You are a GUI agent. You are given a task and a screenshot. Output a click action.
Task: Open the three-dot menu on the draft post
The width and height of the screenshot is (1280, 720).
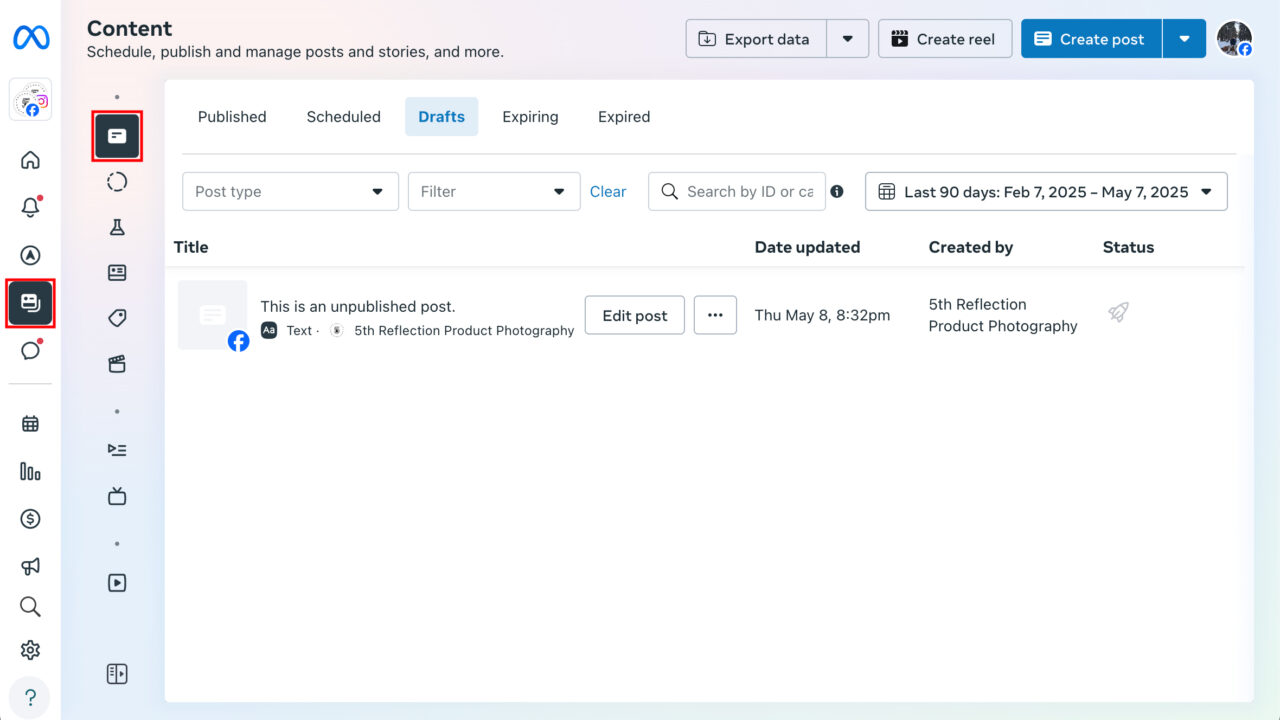715,315
